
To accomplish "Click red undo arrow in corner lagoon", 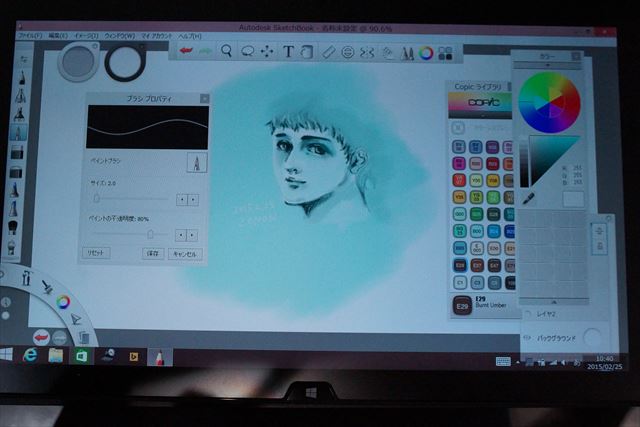I will [x=41, y=338].
